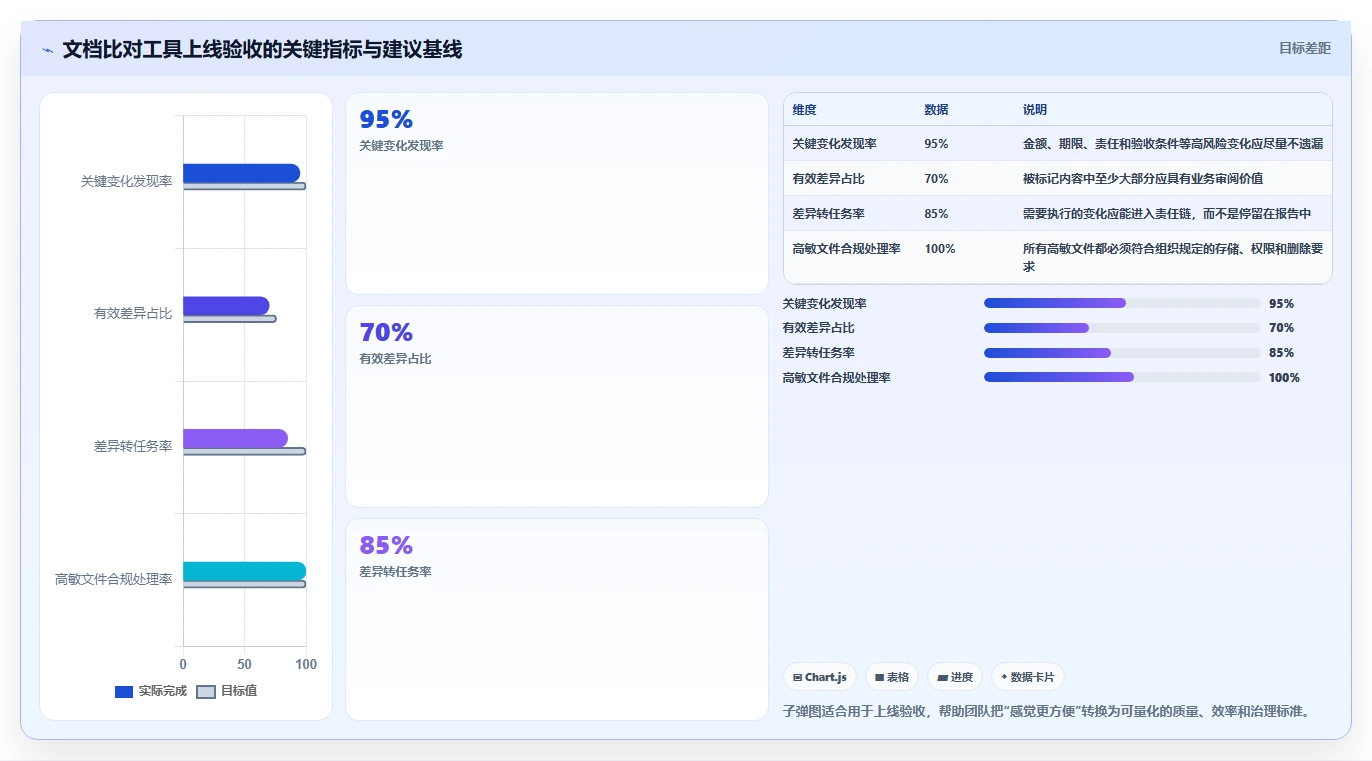This screenshot has height=761, width=1372.
Task: Click the 高敏文件合规处理率 label in progress list
Action: click(836, 378)
